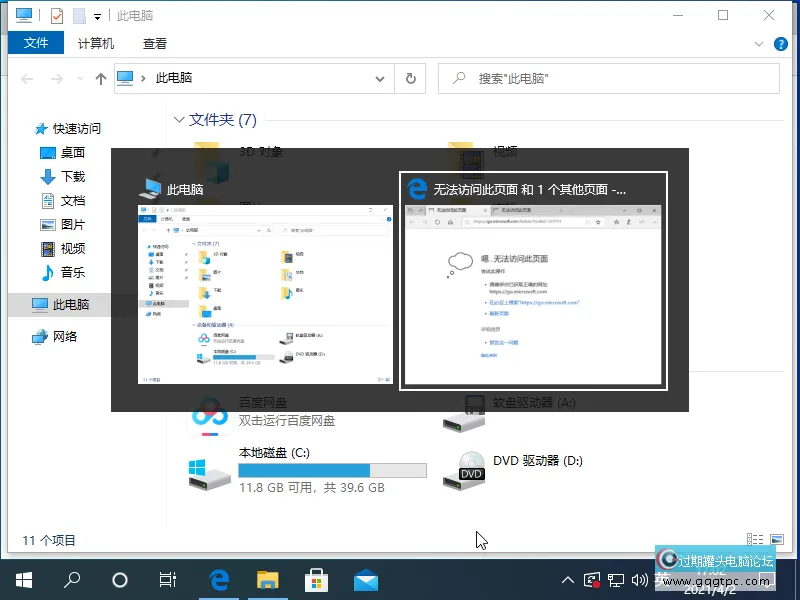Launch Microsoft Store from the taskbar
This screenshot has width=800, height=600.
[316, 580]
